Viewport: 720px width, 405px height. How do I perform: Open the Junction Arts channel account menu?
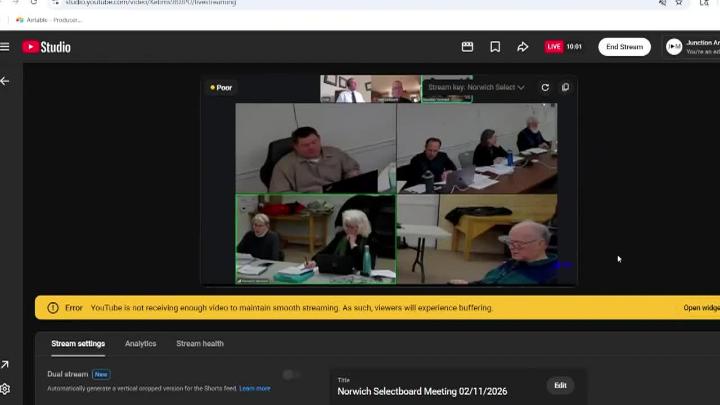tap(674, 47)
